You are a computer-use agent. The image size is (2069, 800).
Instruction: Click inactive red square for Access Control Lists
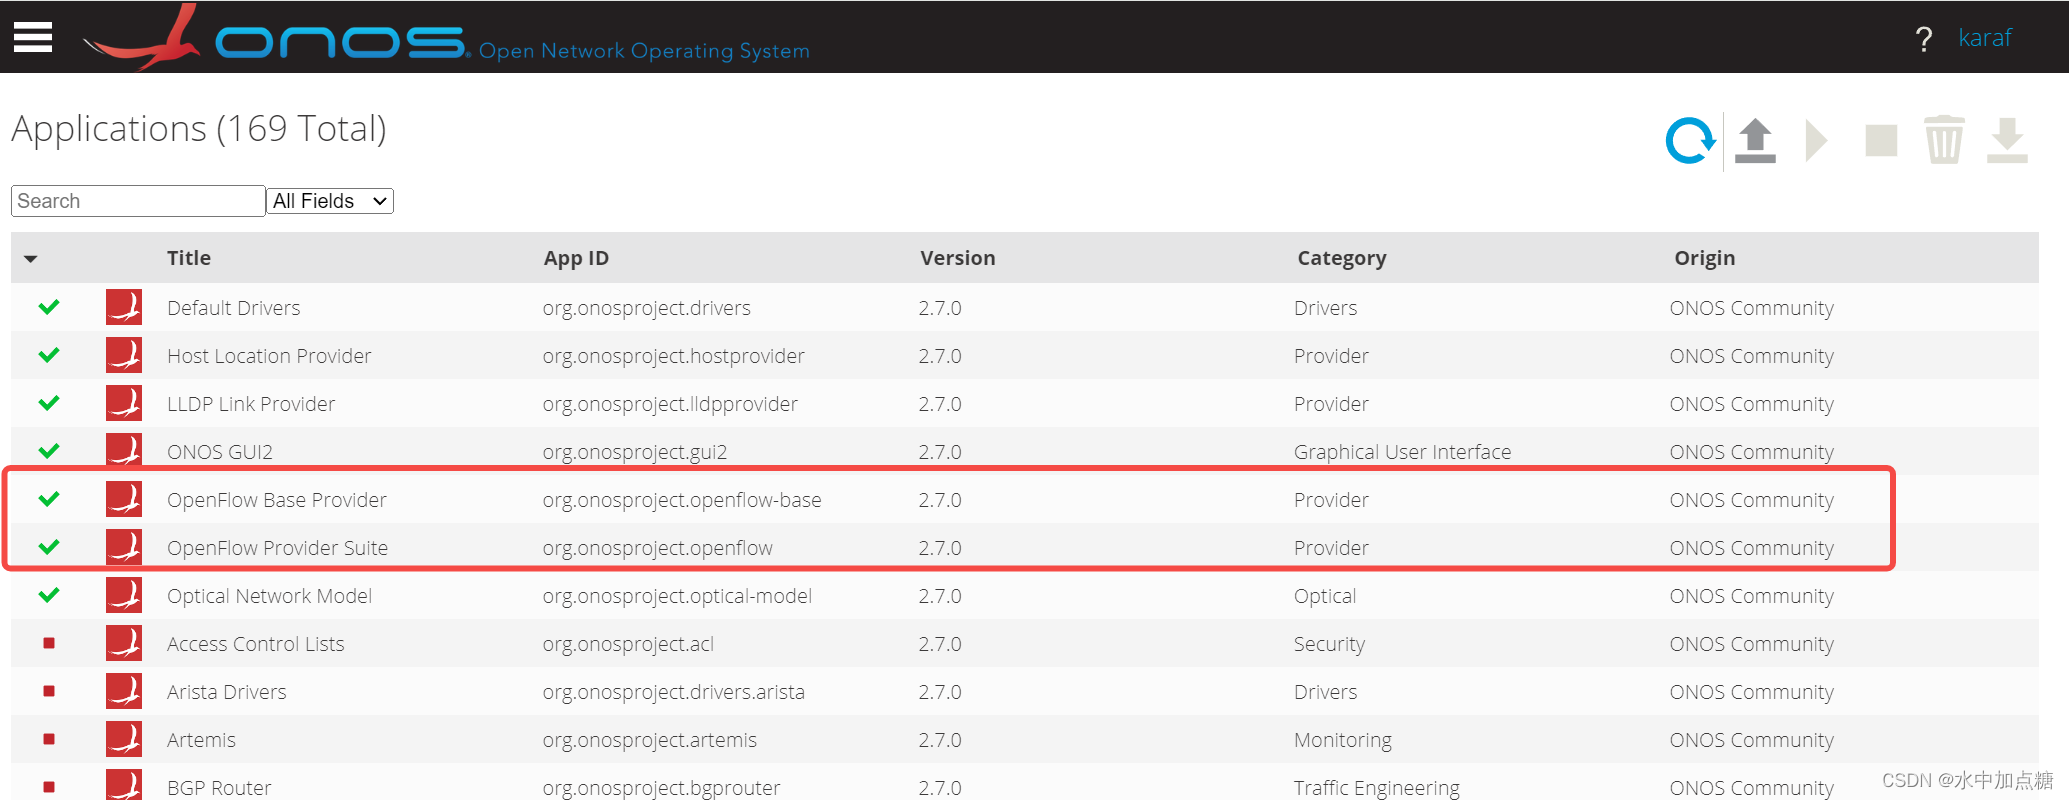point(49,643)
